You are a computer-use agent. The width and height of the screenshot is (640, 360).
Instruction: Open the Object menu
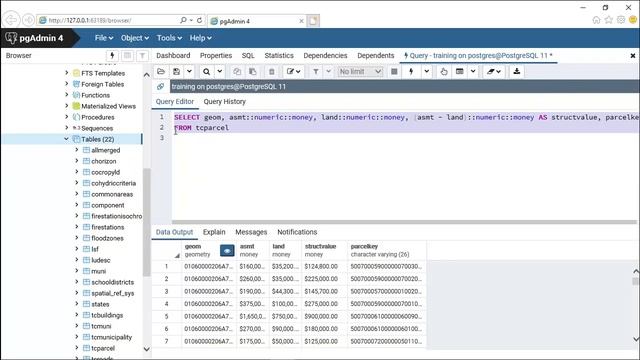(135, 38)
